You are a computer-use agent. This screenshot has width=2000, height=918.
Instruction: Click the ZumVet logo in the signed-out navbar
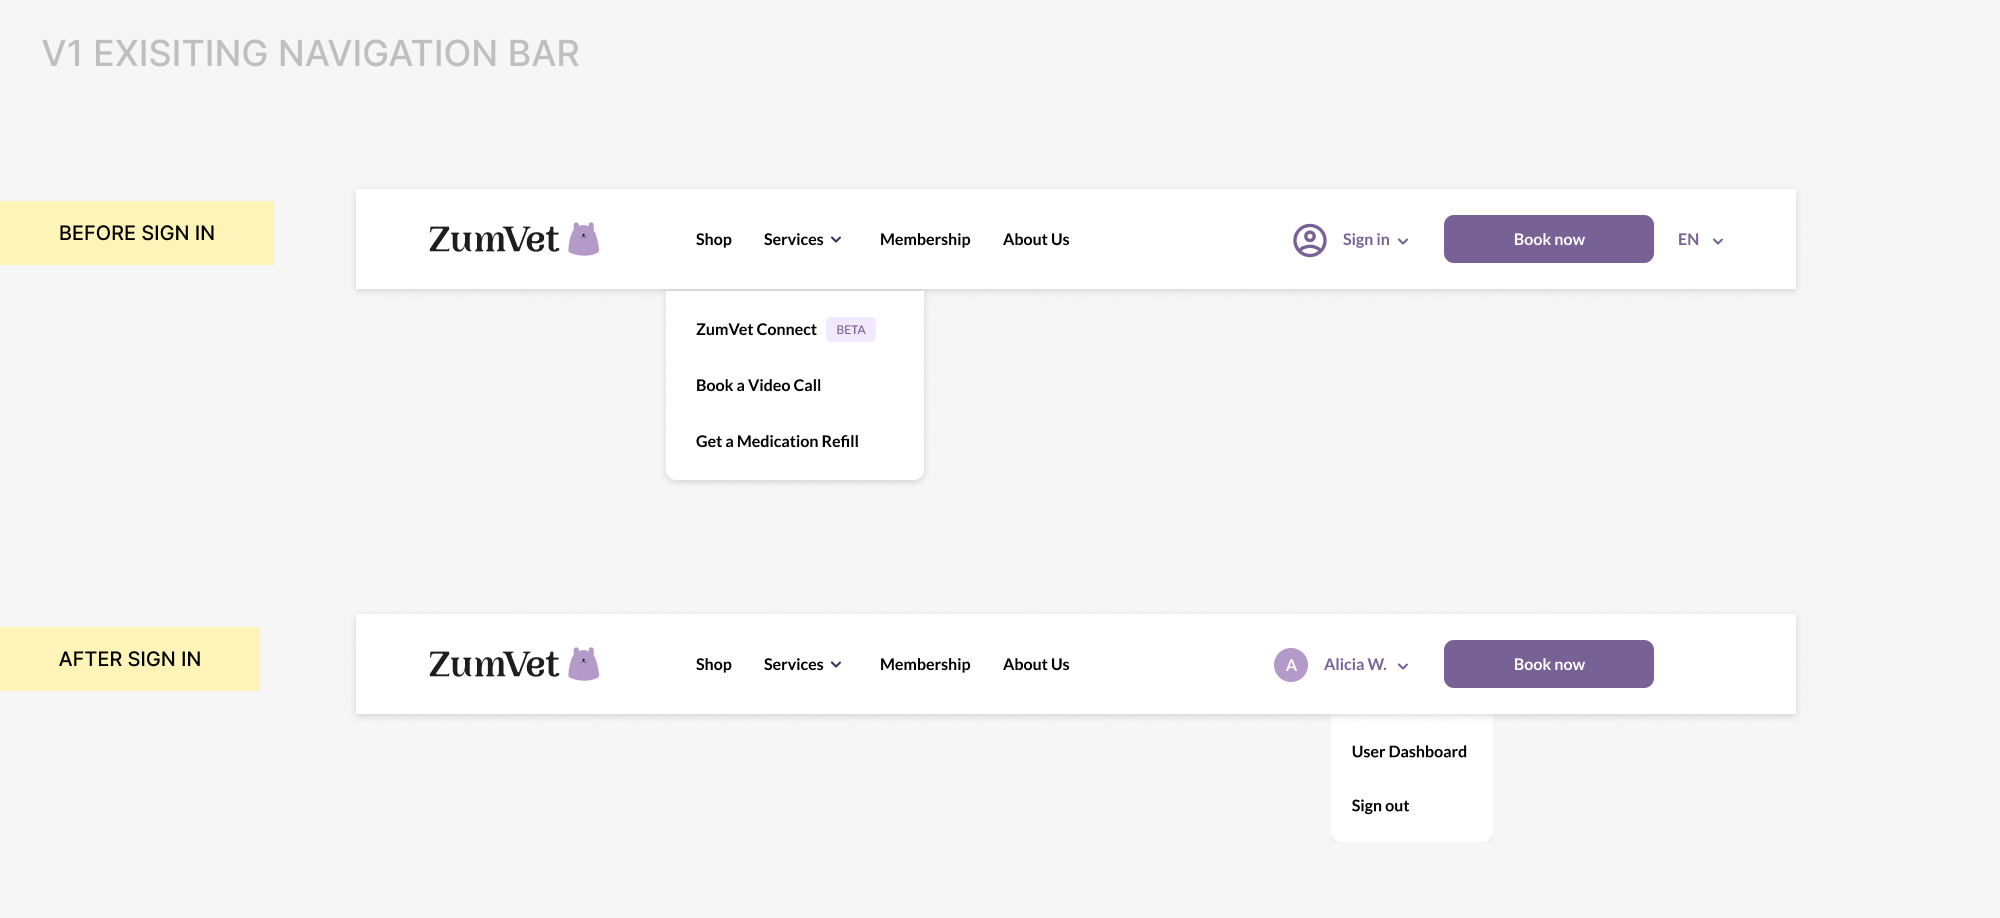point(513,240)
